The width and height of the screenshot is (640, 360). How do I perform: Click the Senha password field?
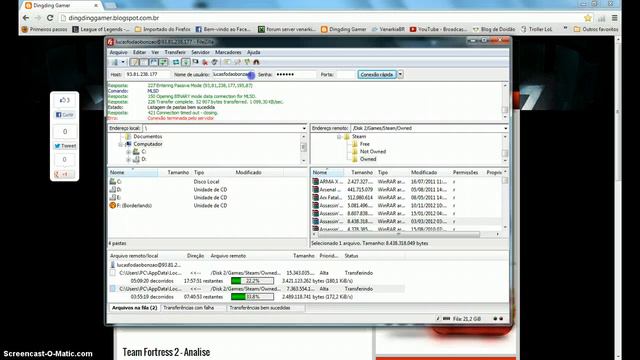click(296, 74)
